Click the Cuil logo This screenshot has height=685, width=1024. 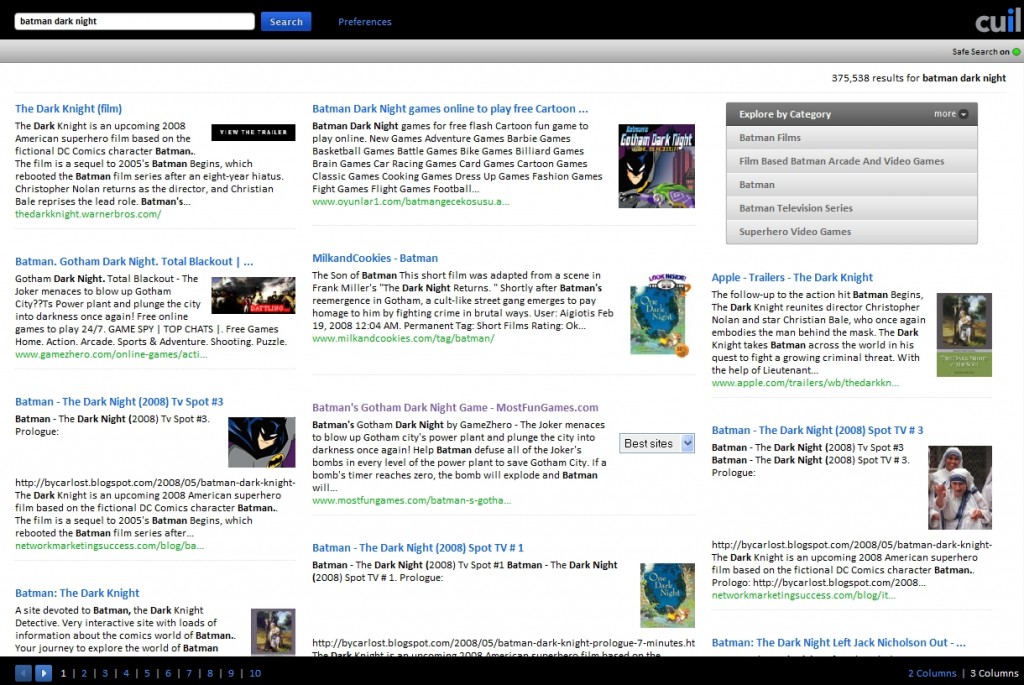[x=997, y=21]
